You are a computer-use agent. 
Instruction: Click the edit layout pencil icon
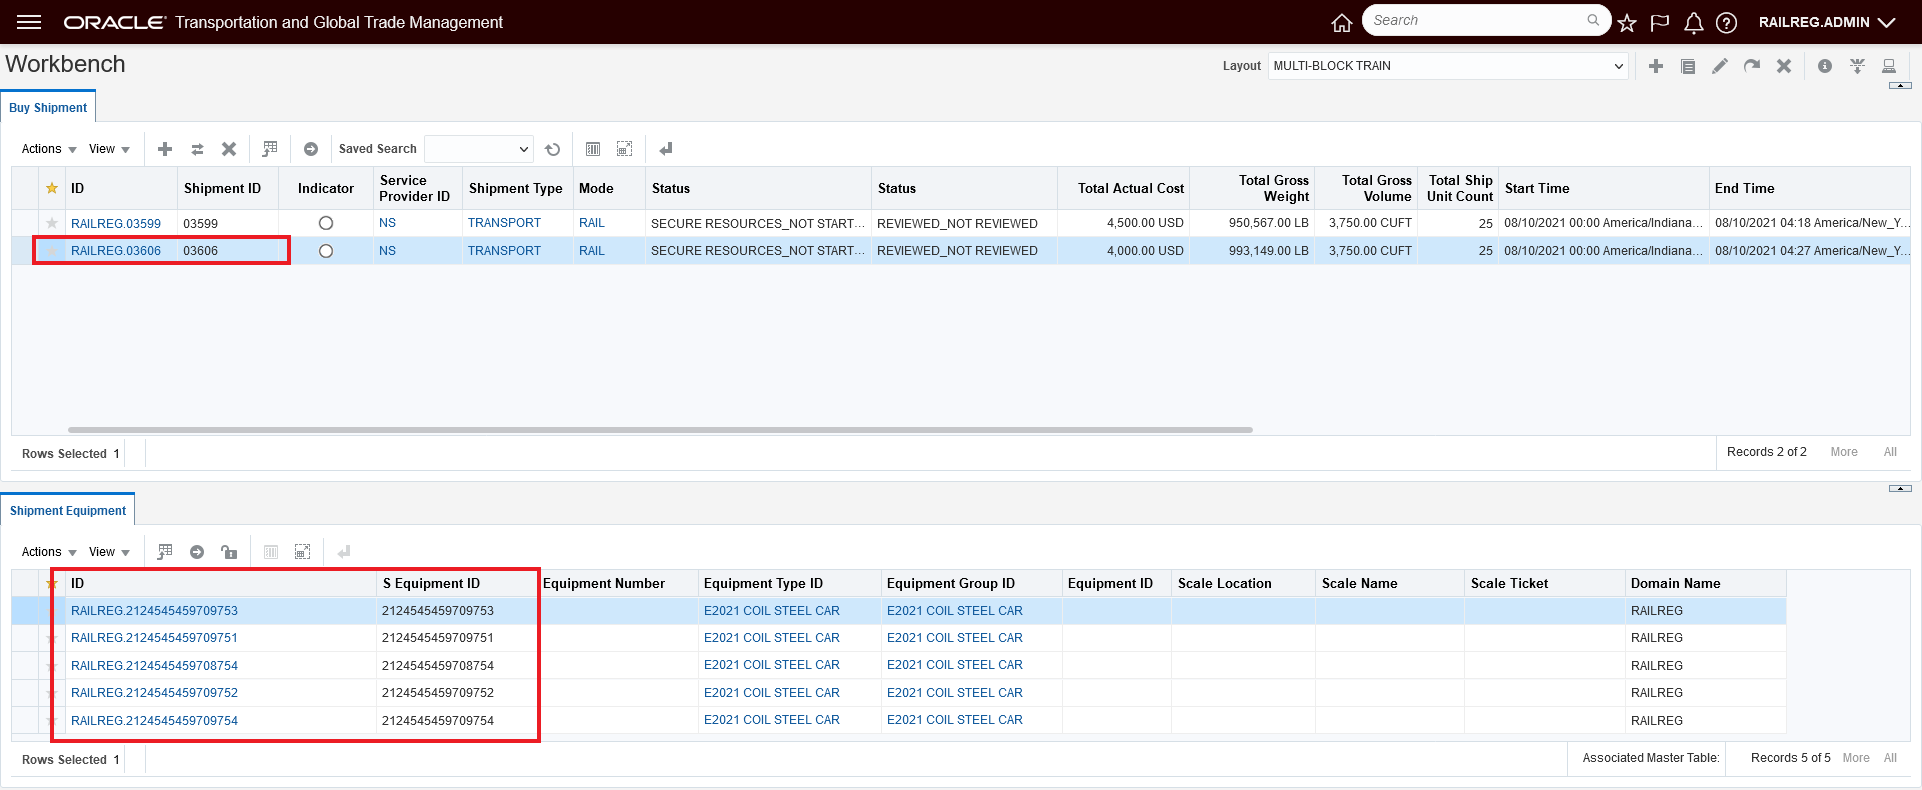(1720, 66)
